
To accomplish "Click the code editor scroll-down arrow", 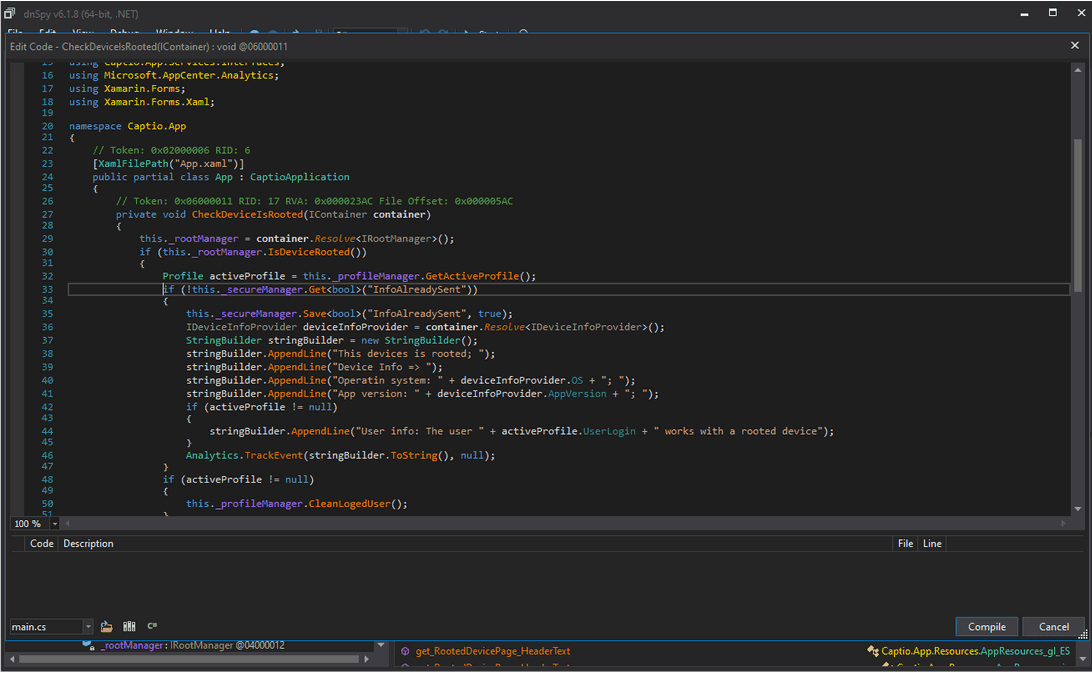I will [1077, 509].
